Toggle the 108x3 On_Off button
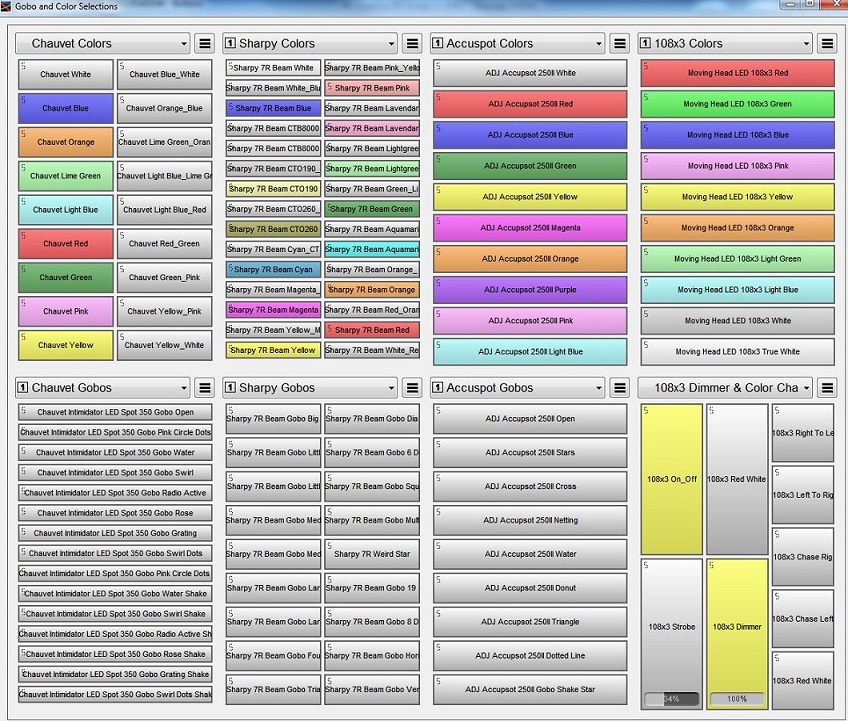 pyautogui.click(x=672, y=479)
